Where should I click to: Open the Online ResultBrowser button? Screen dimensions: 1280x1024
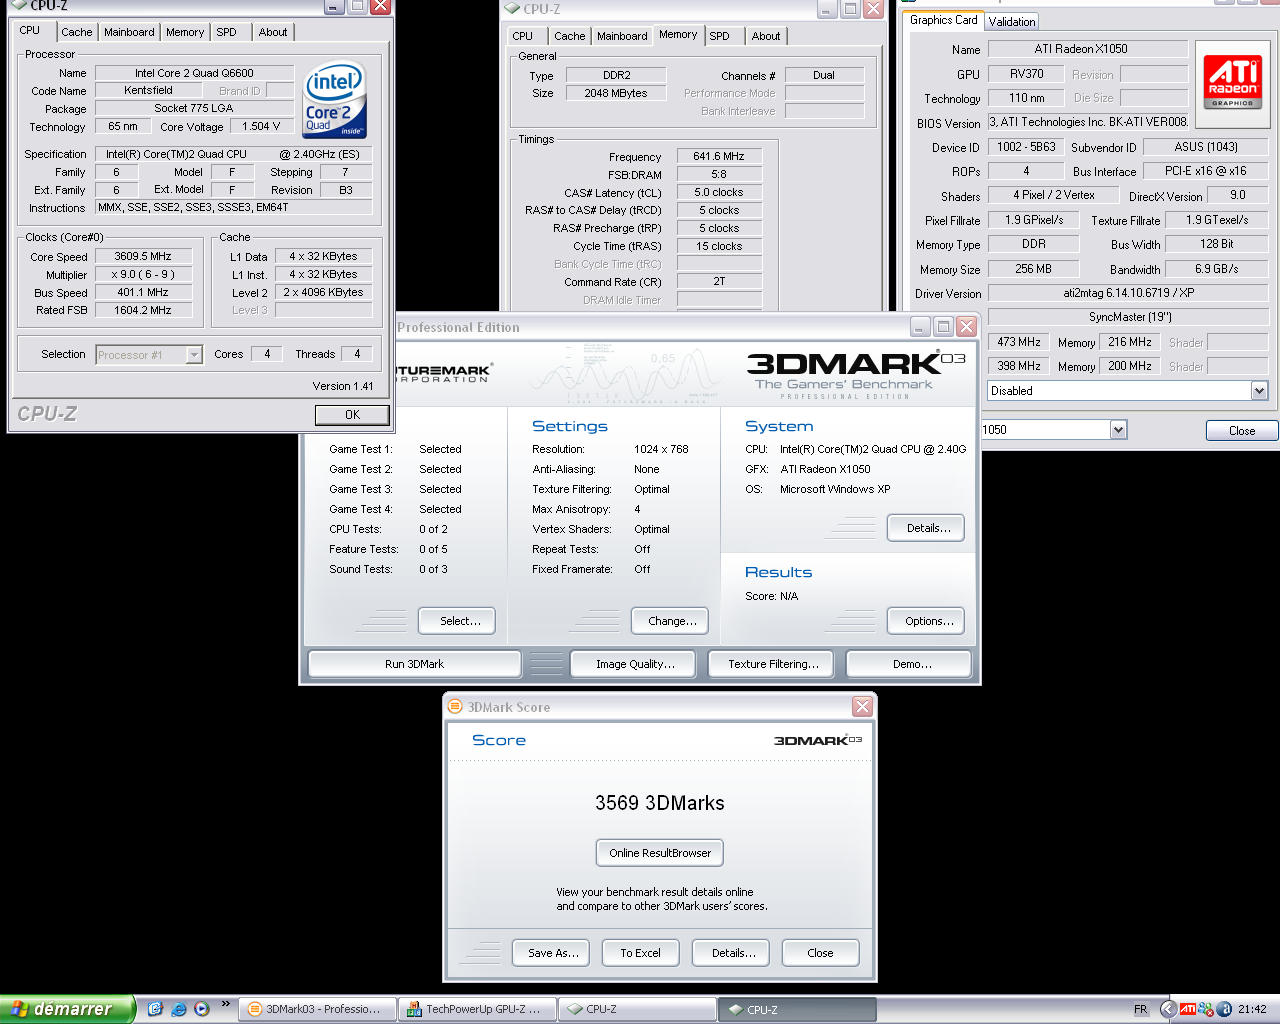pyautogui.click(x=660, y=853)
